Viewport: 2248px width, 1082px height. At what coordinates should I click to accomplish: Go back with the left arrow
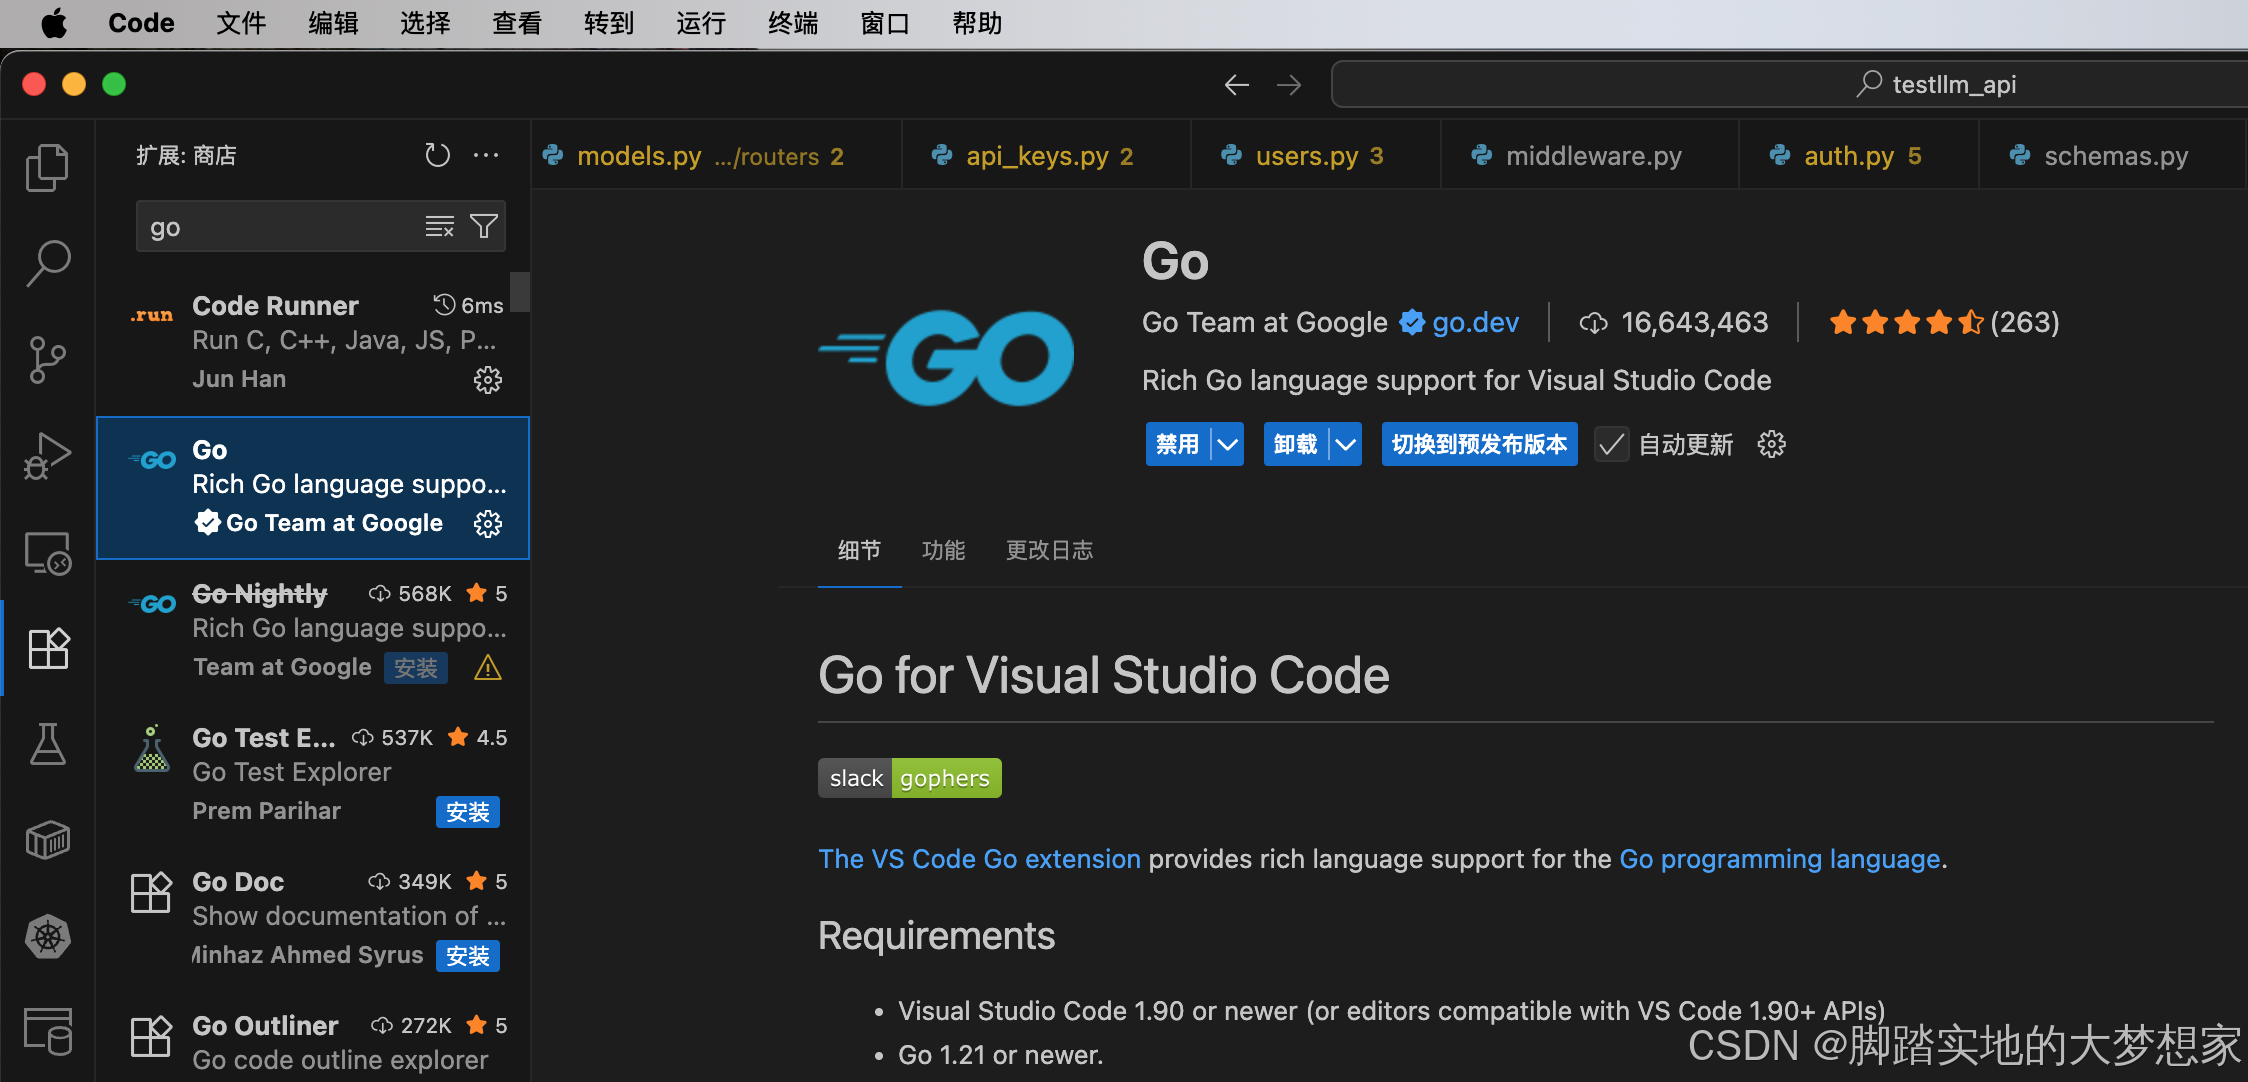click(x=1237, y=85)
